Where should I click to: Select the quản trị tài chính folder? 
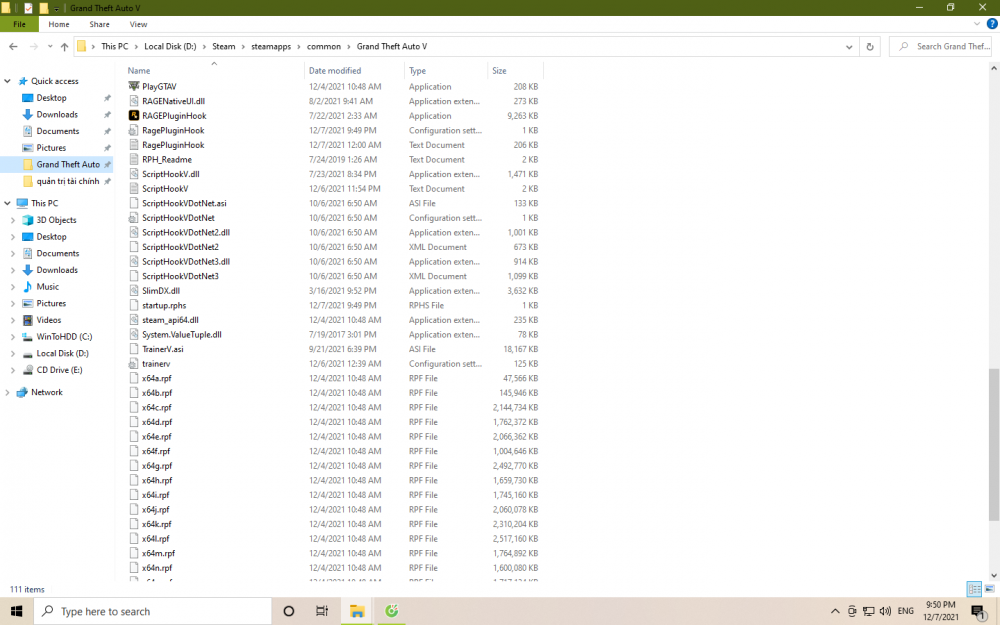pyautogui.click(x=68, y=180)
